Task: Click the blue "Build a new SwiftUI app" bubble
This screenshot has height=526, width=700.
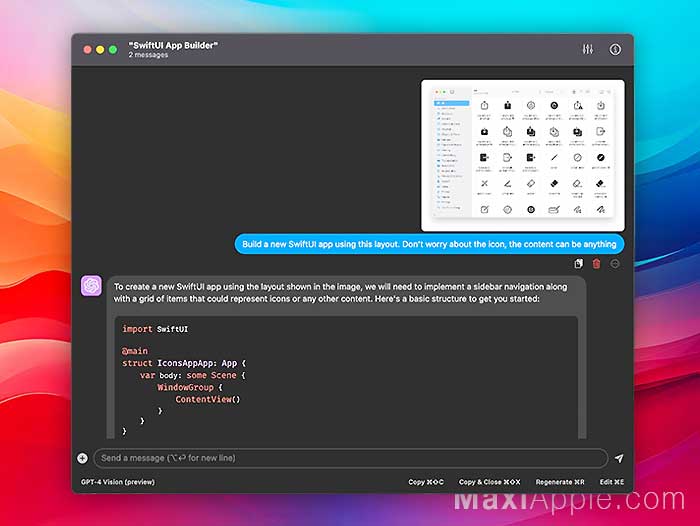Action: click(429, 244)
